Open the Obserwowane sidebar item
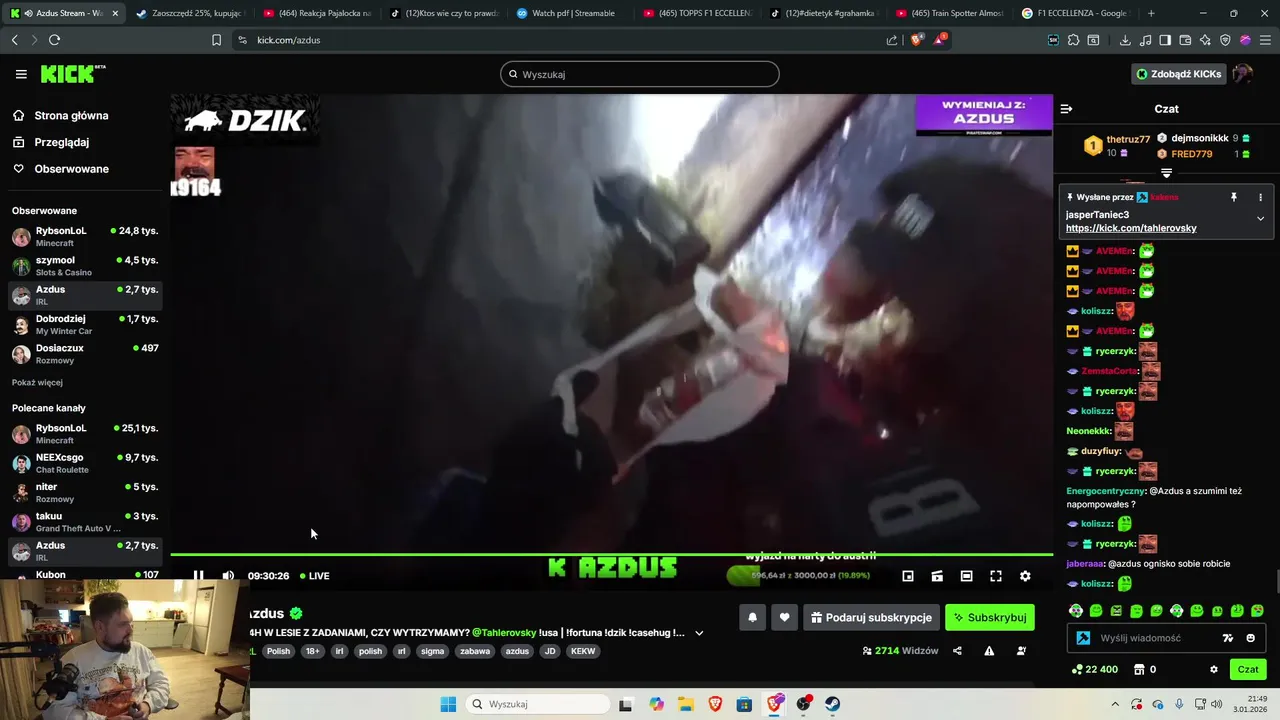Image resolution: width=1280 pixels, height=720 pixels. click(x=71, y=169)
